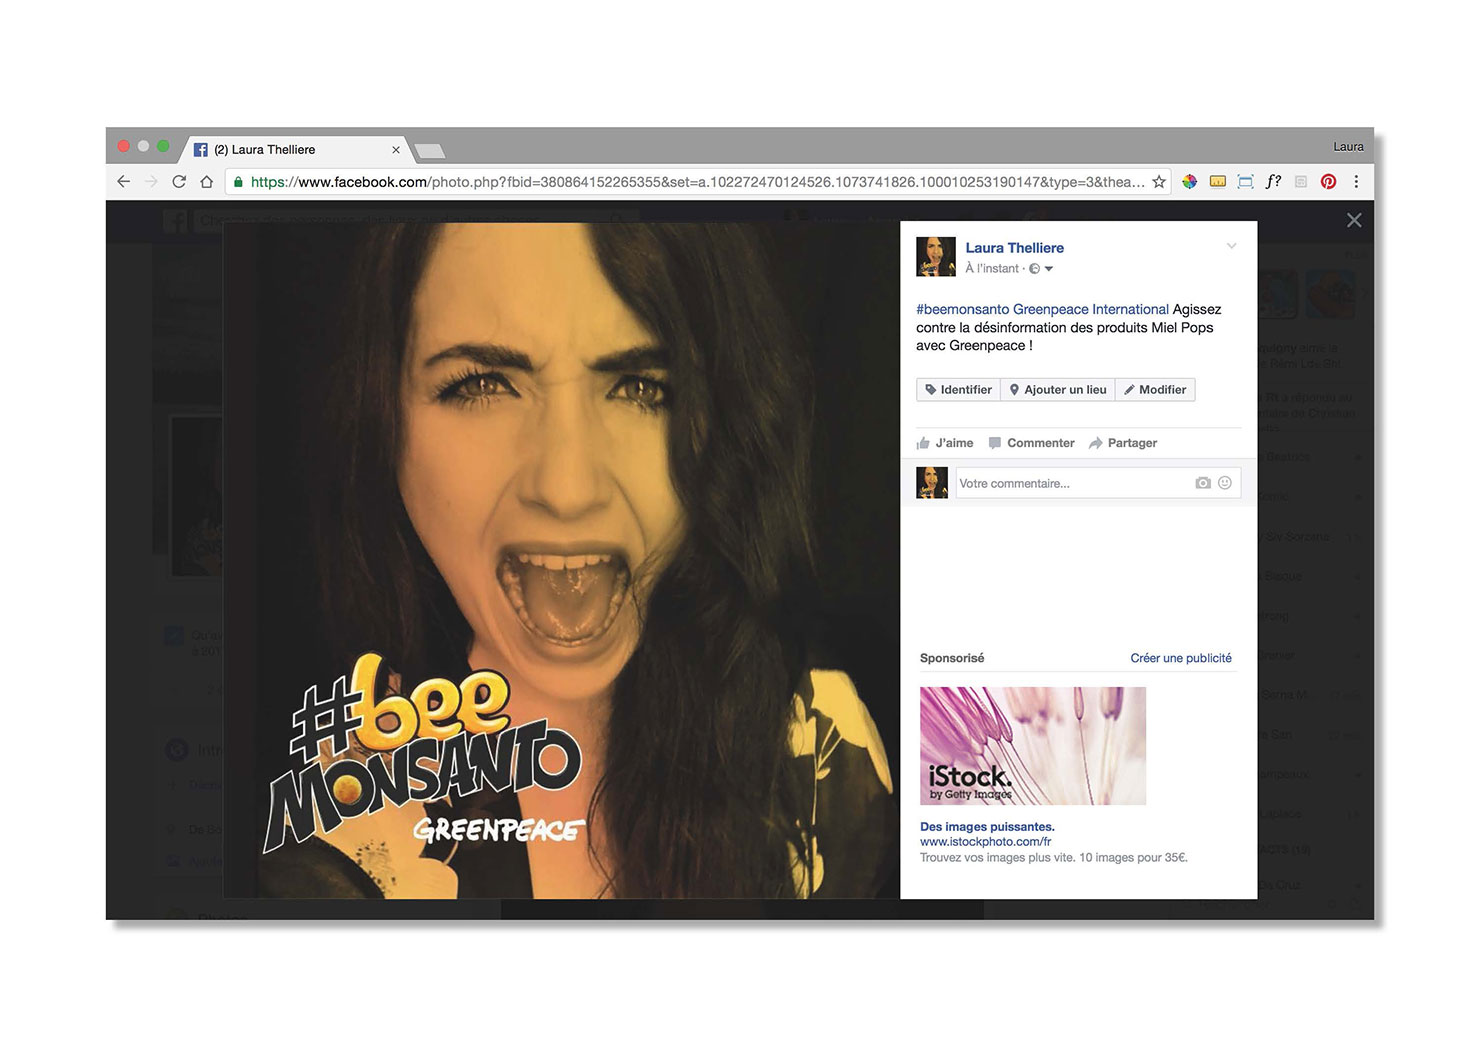Click the camera icon in comment box

coord(1202,483)
